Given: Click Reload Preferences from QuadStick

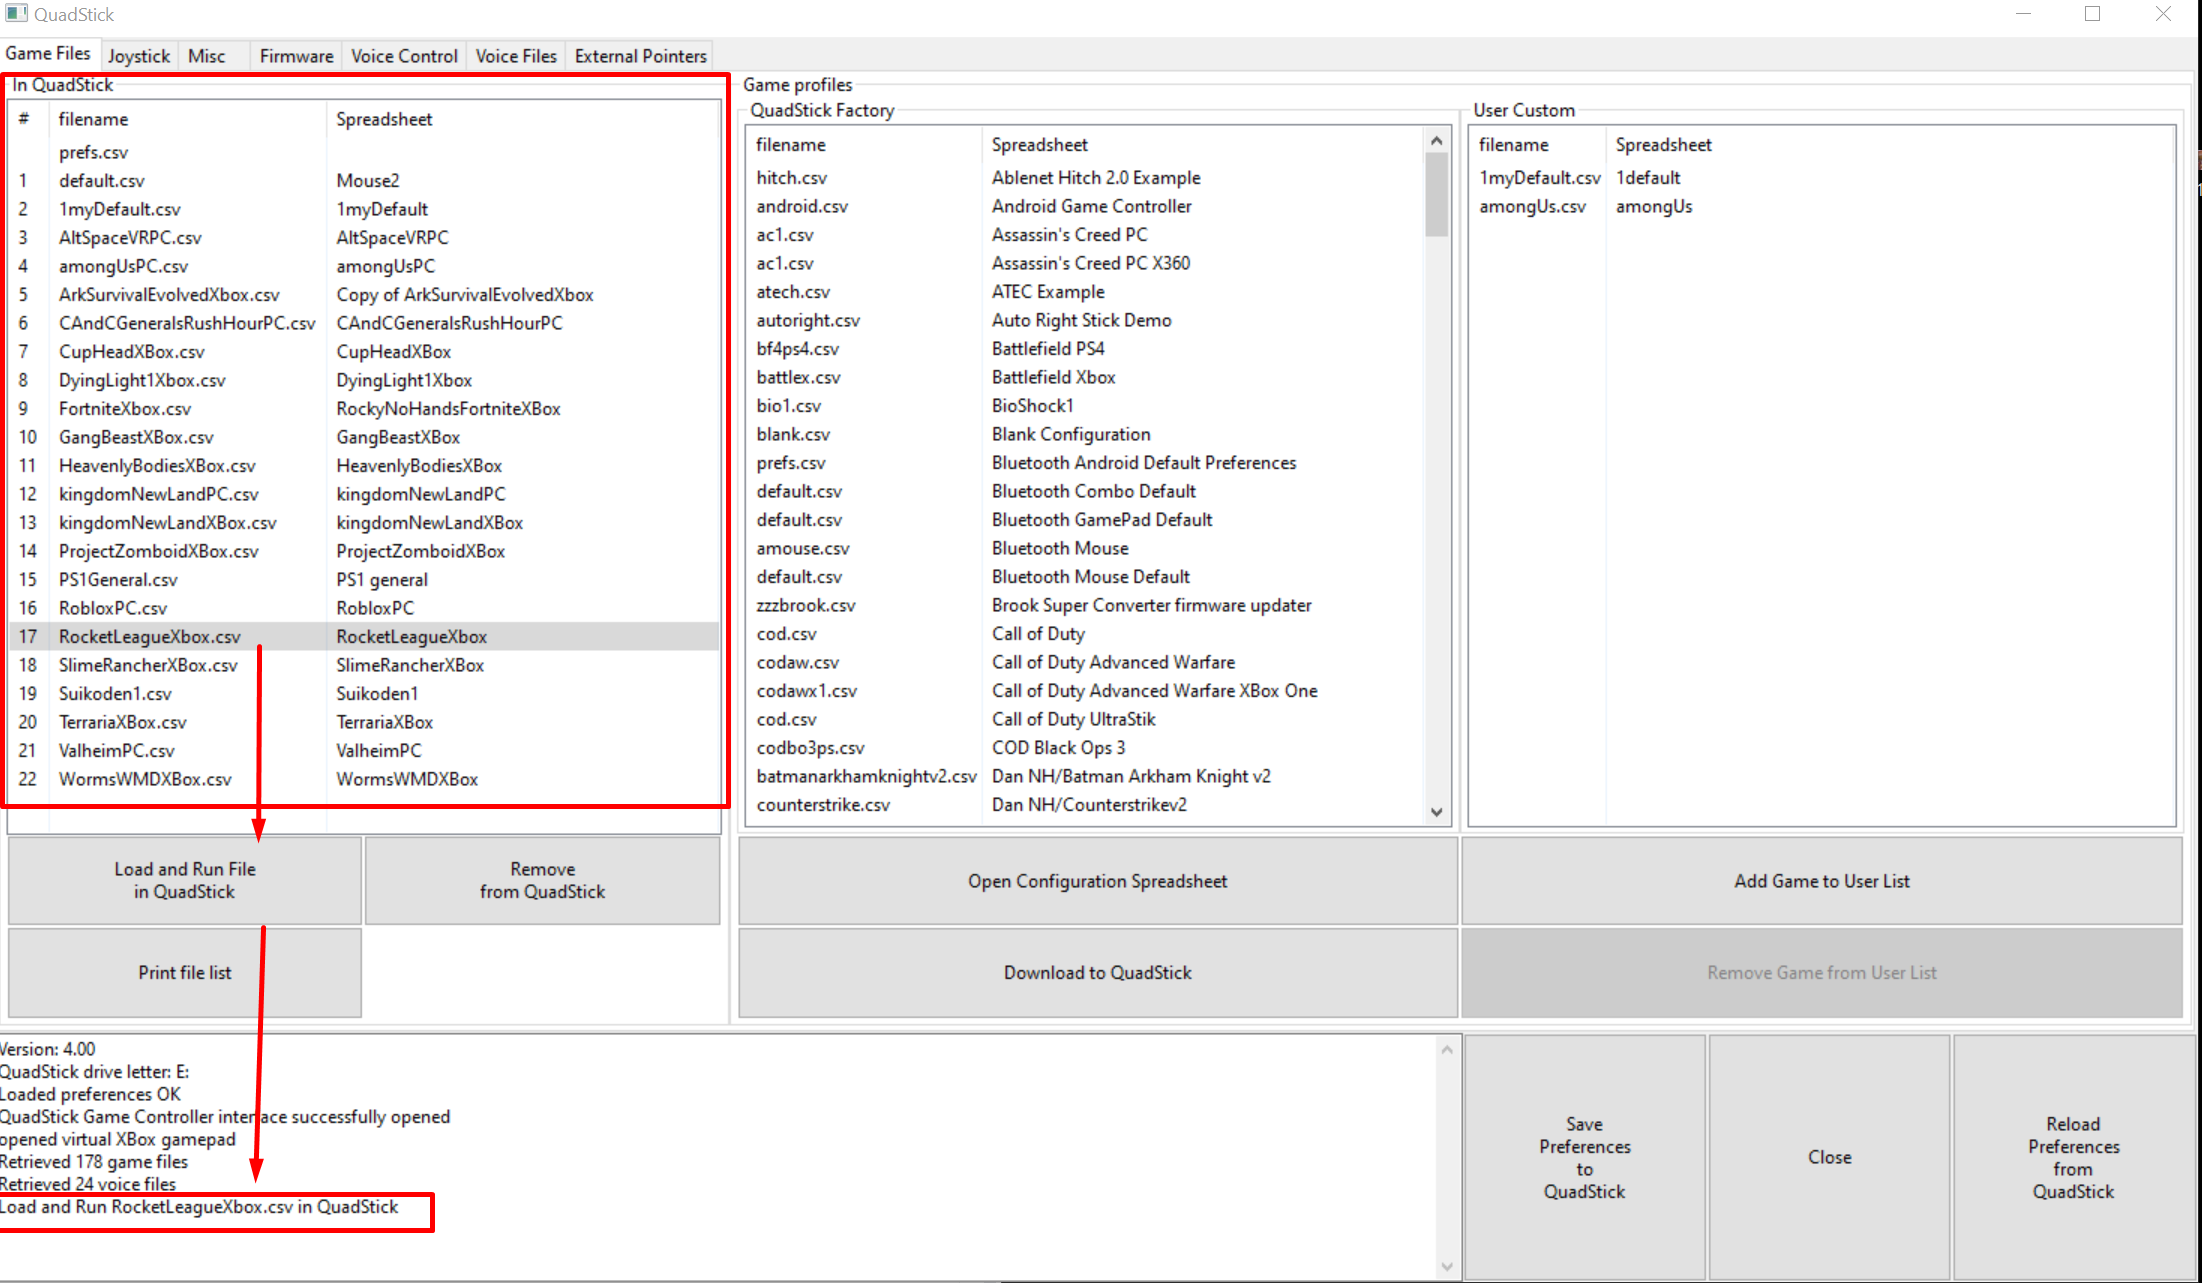Looking at the screenshot, I should pos(2074,1157).
